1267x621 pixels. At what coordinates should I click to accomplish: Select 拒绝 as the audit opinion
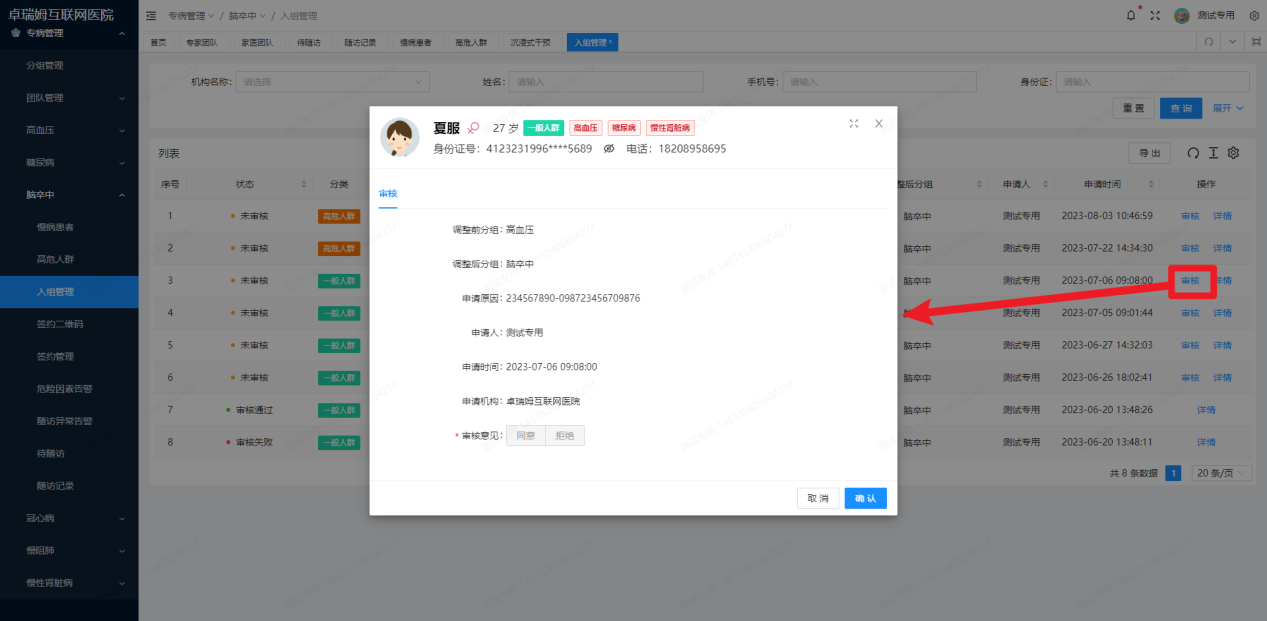(x=565, y=435)
